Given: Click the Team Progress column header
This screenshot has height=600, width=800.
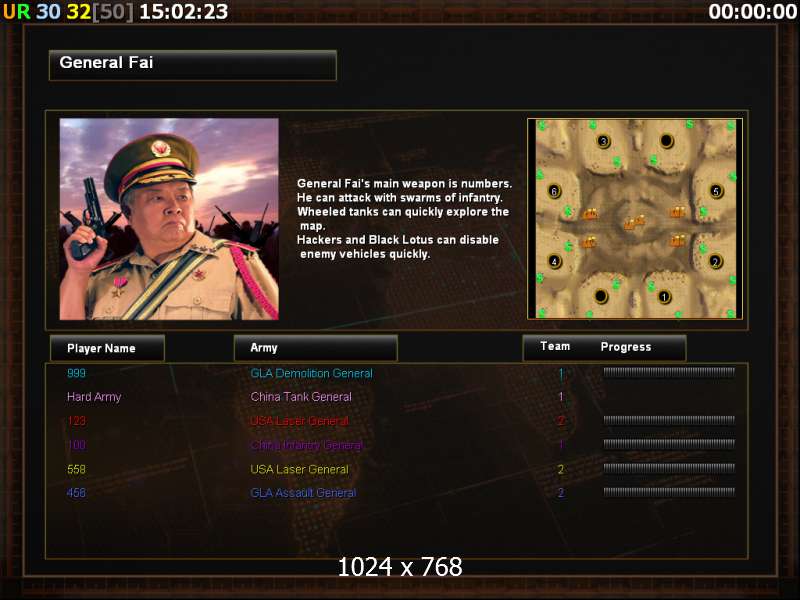Looking at the screenshot, I should 604,347.
